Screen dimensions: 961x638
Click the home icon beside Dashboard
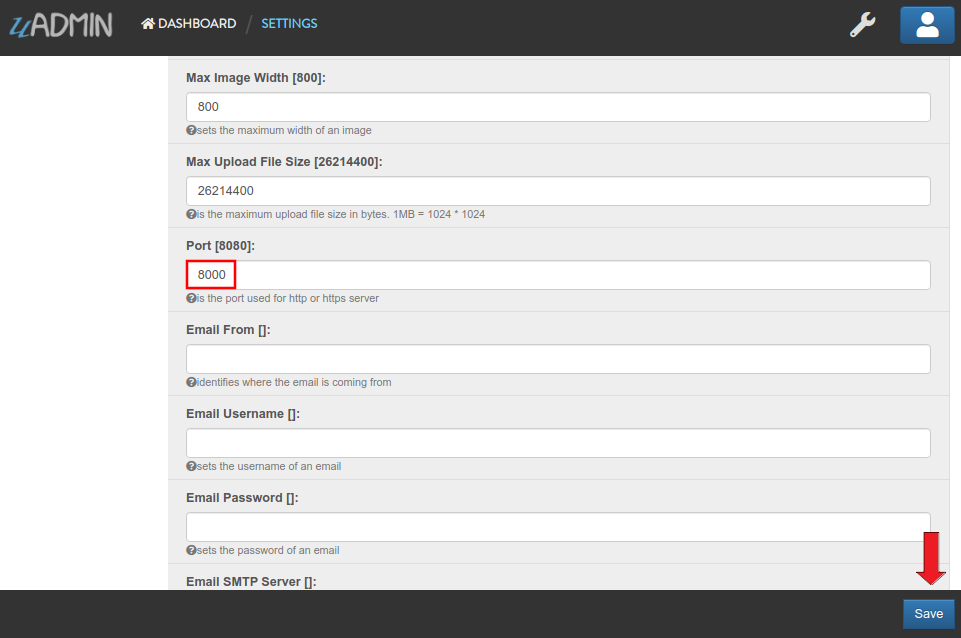coord(148,23)
